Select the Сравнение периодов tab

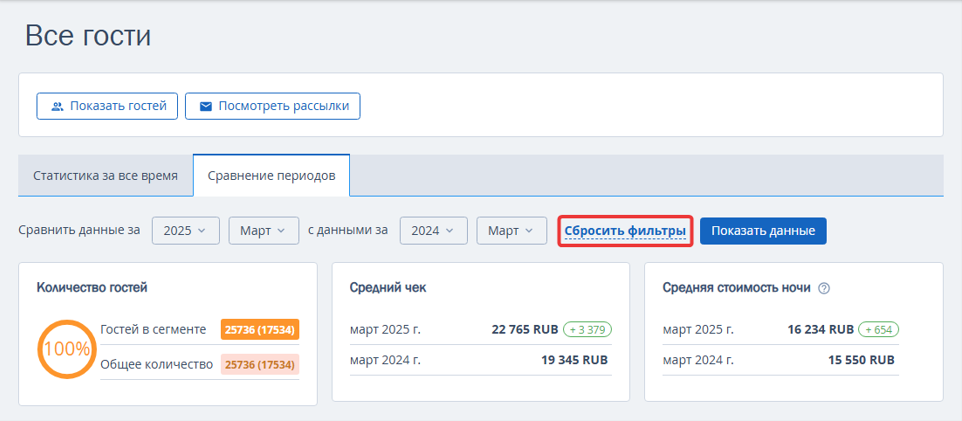[x=271, y=176]
